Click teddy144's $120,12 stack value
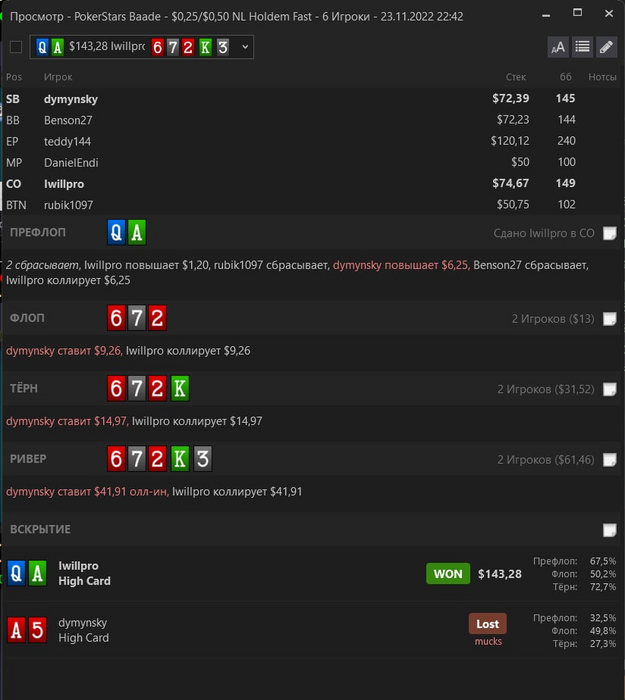Image resolution: width=625 pixels, height=700 pixels. (510, 141)
